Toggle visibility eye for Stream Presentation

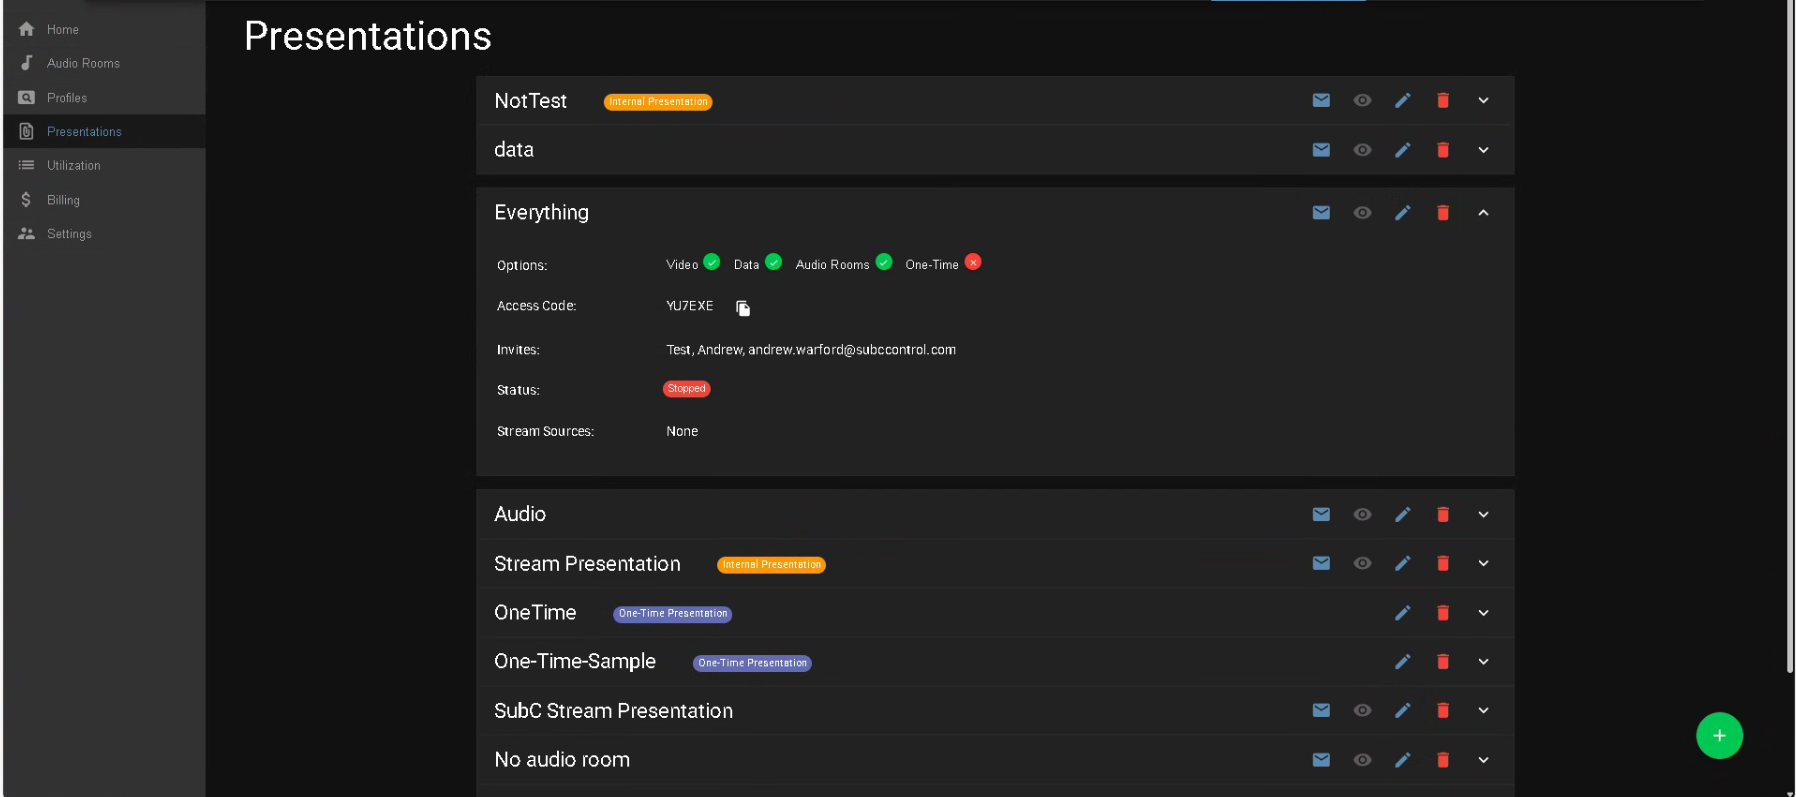(1362, 564)
